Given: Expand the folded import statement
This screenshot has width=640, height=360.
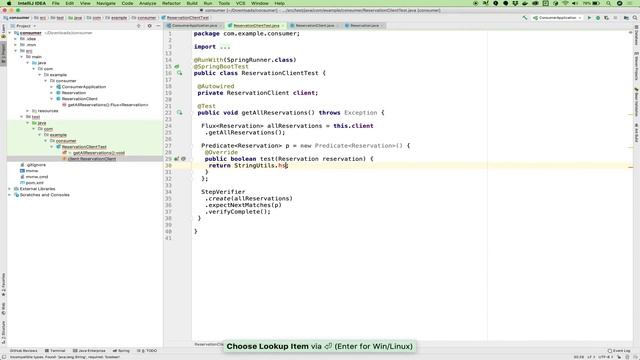Looking at the screenshot, I should pyautogui.click(x=224, y=47).
